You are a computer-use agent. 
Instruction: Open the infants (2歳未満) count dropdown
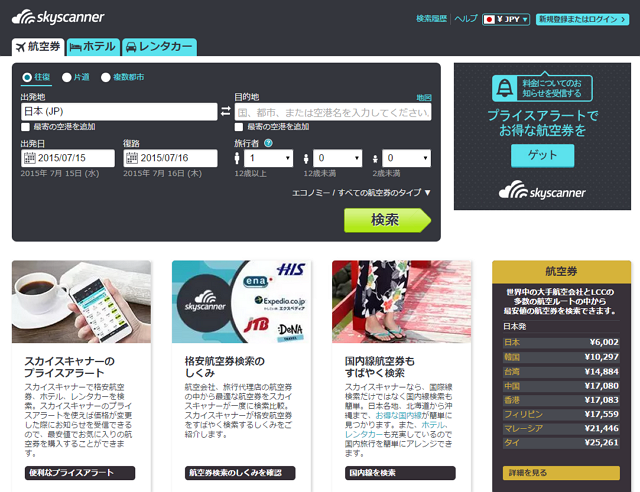[407, 158]
